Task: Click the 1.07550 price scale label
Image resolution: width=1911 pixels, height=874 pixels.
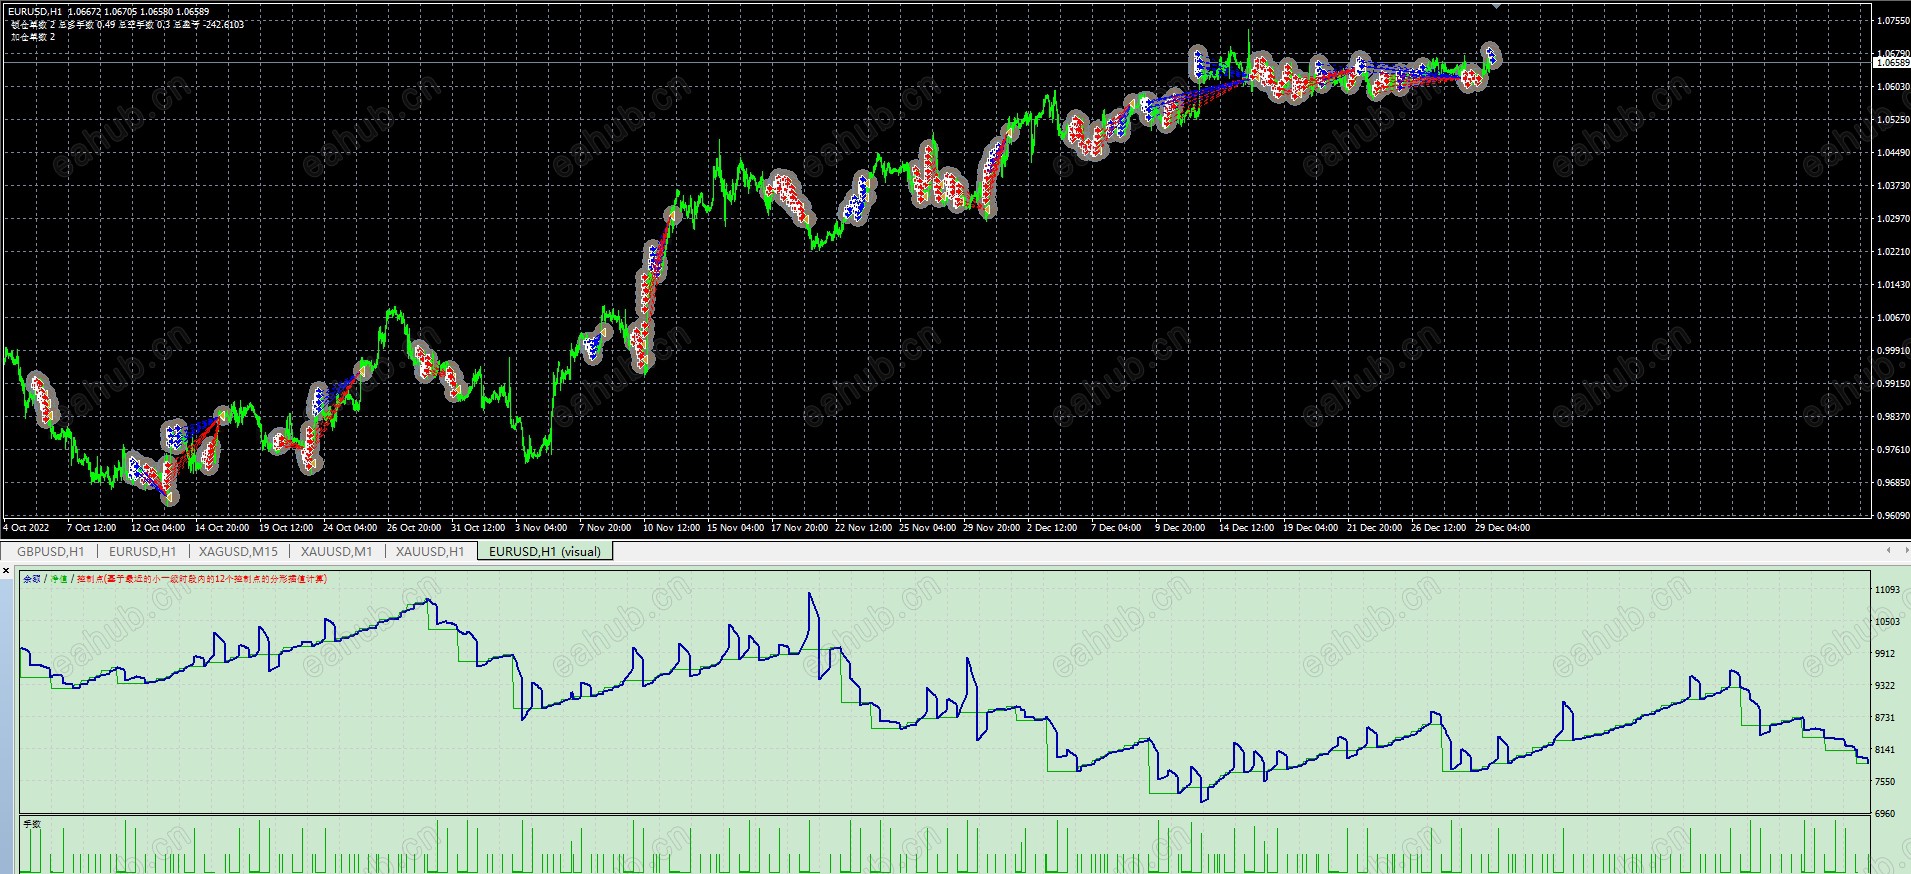Action: 1892,20
